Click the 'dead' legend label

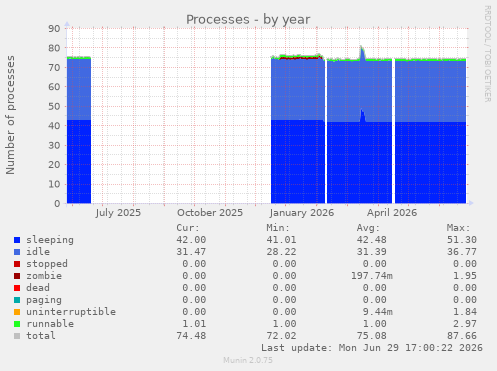click(x=38, y=288)
